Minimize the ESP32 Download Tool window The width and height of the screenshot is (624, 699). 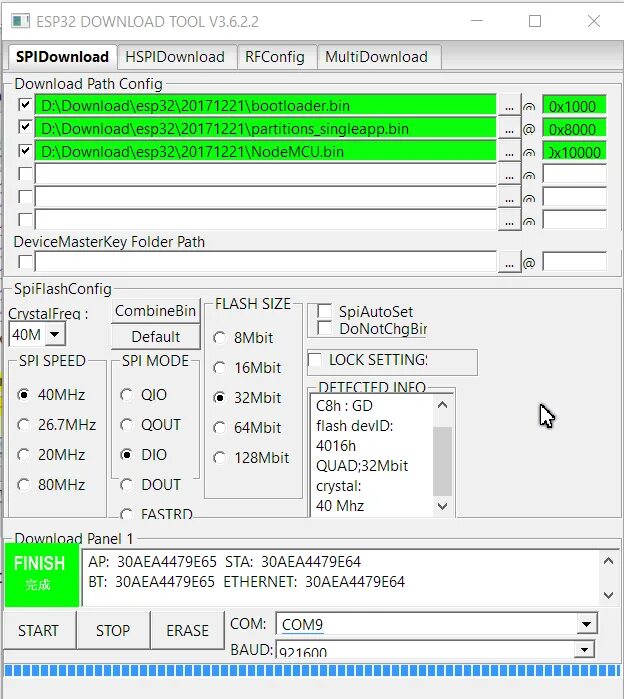point(476,21)
